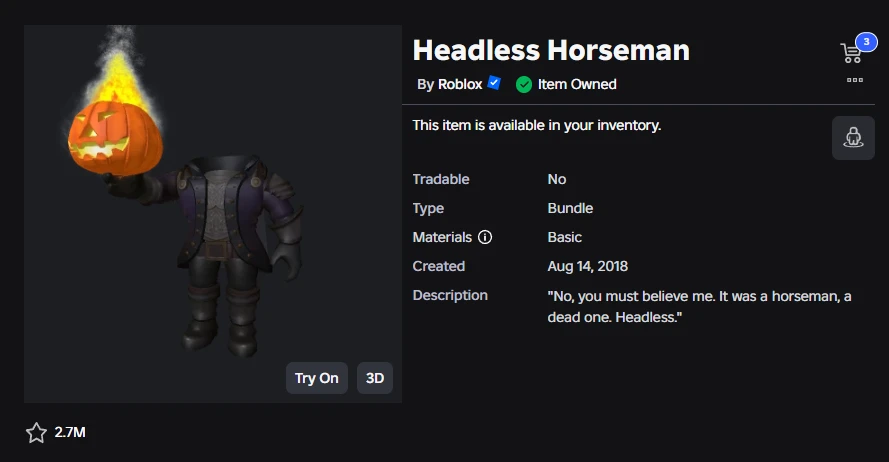Image resolution: width=889 pixels, height=462 pixels.
Task: Click the 2.7M favorites count
Action: coord(70,432)
